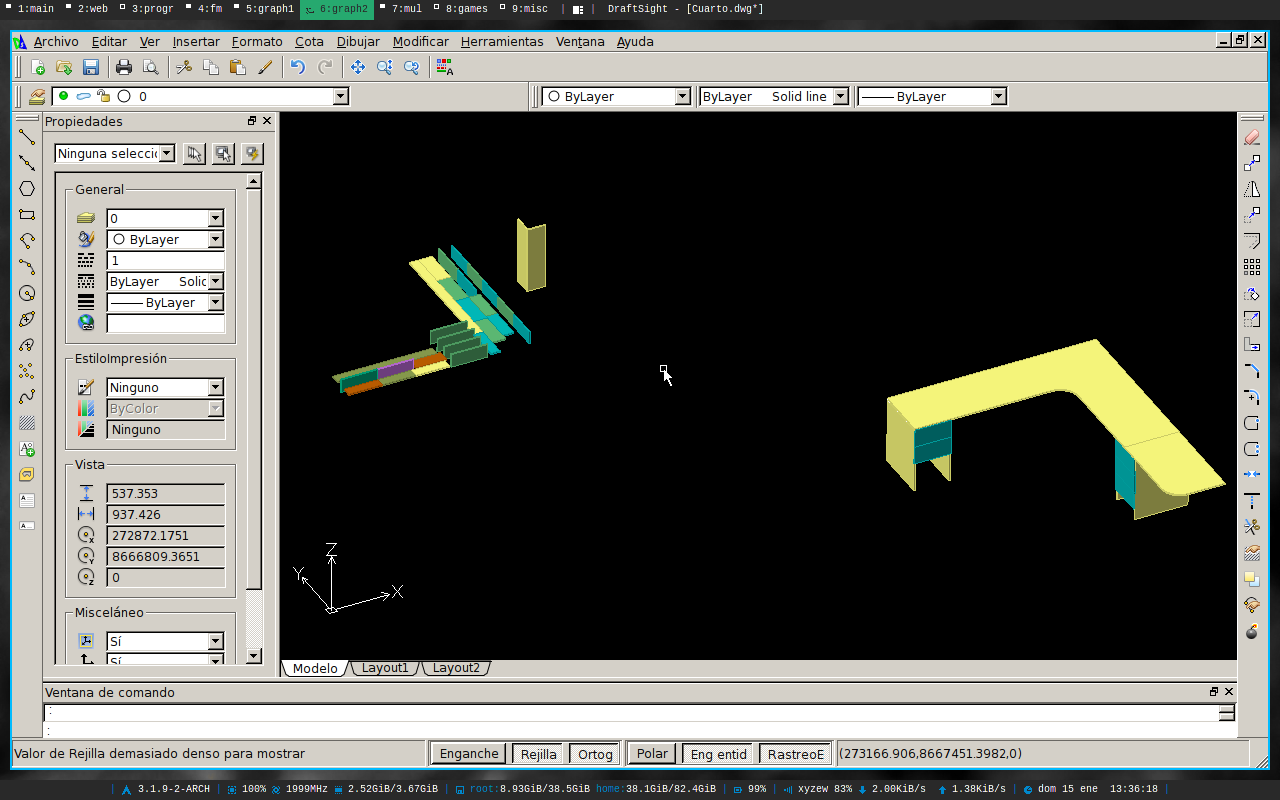Viewport: 1280px width, 800px height.
Task: Use the Zoom out icon on the toolbar
Action: (x=411, y=67)
